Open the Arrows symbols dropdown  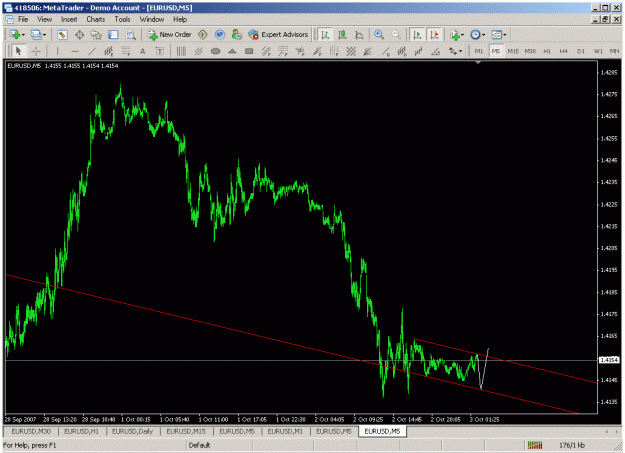click(455, 51)
